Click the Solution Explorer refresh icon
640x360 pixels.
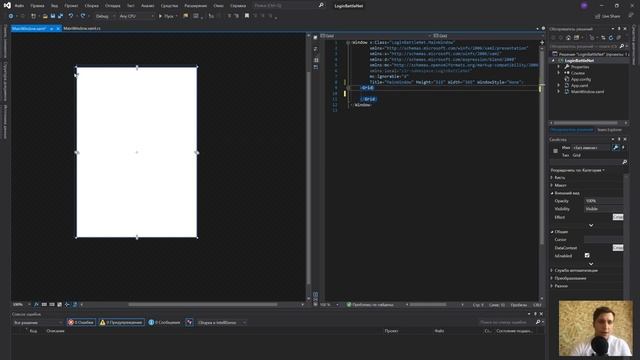point(611,38)
